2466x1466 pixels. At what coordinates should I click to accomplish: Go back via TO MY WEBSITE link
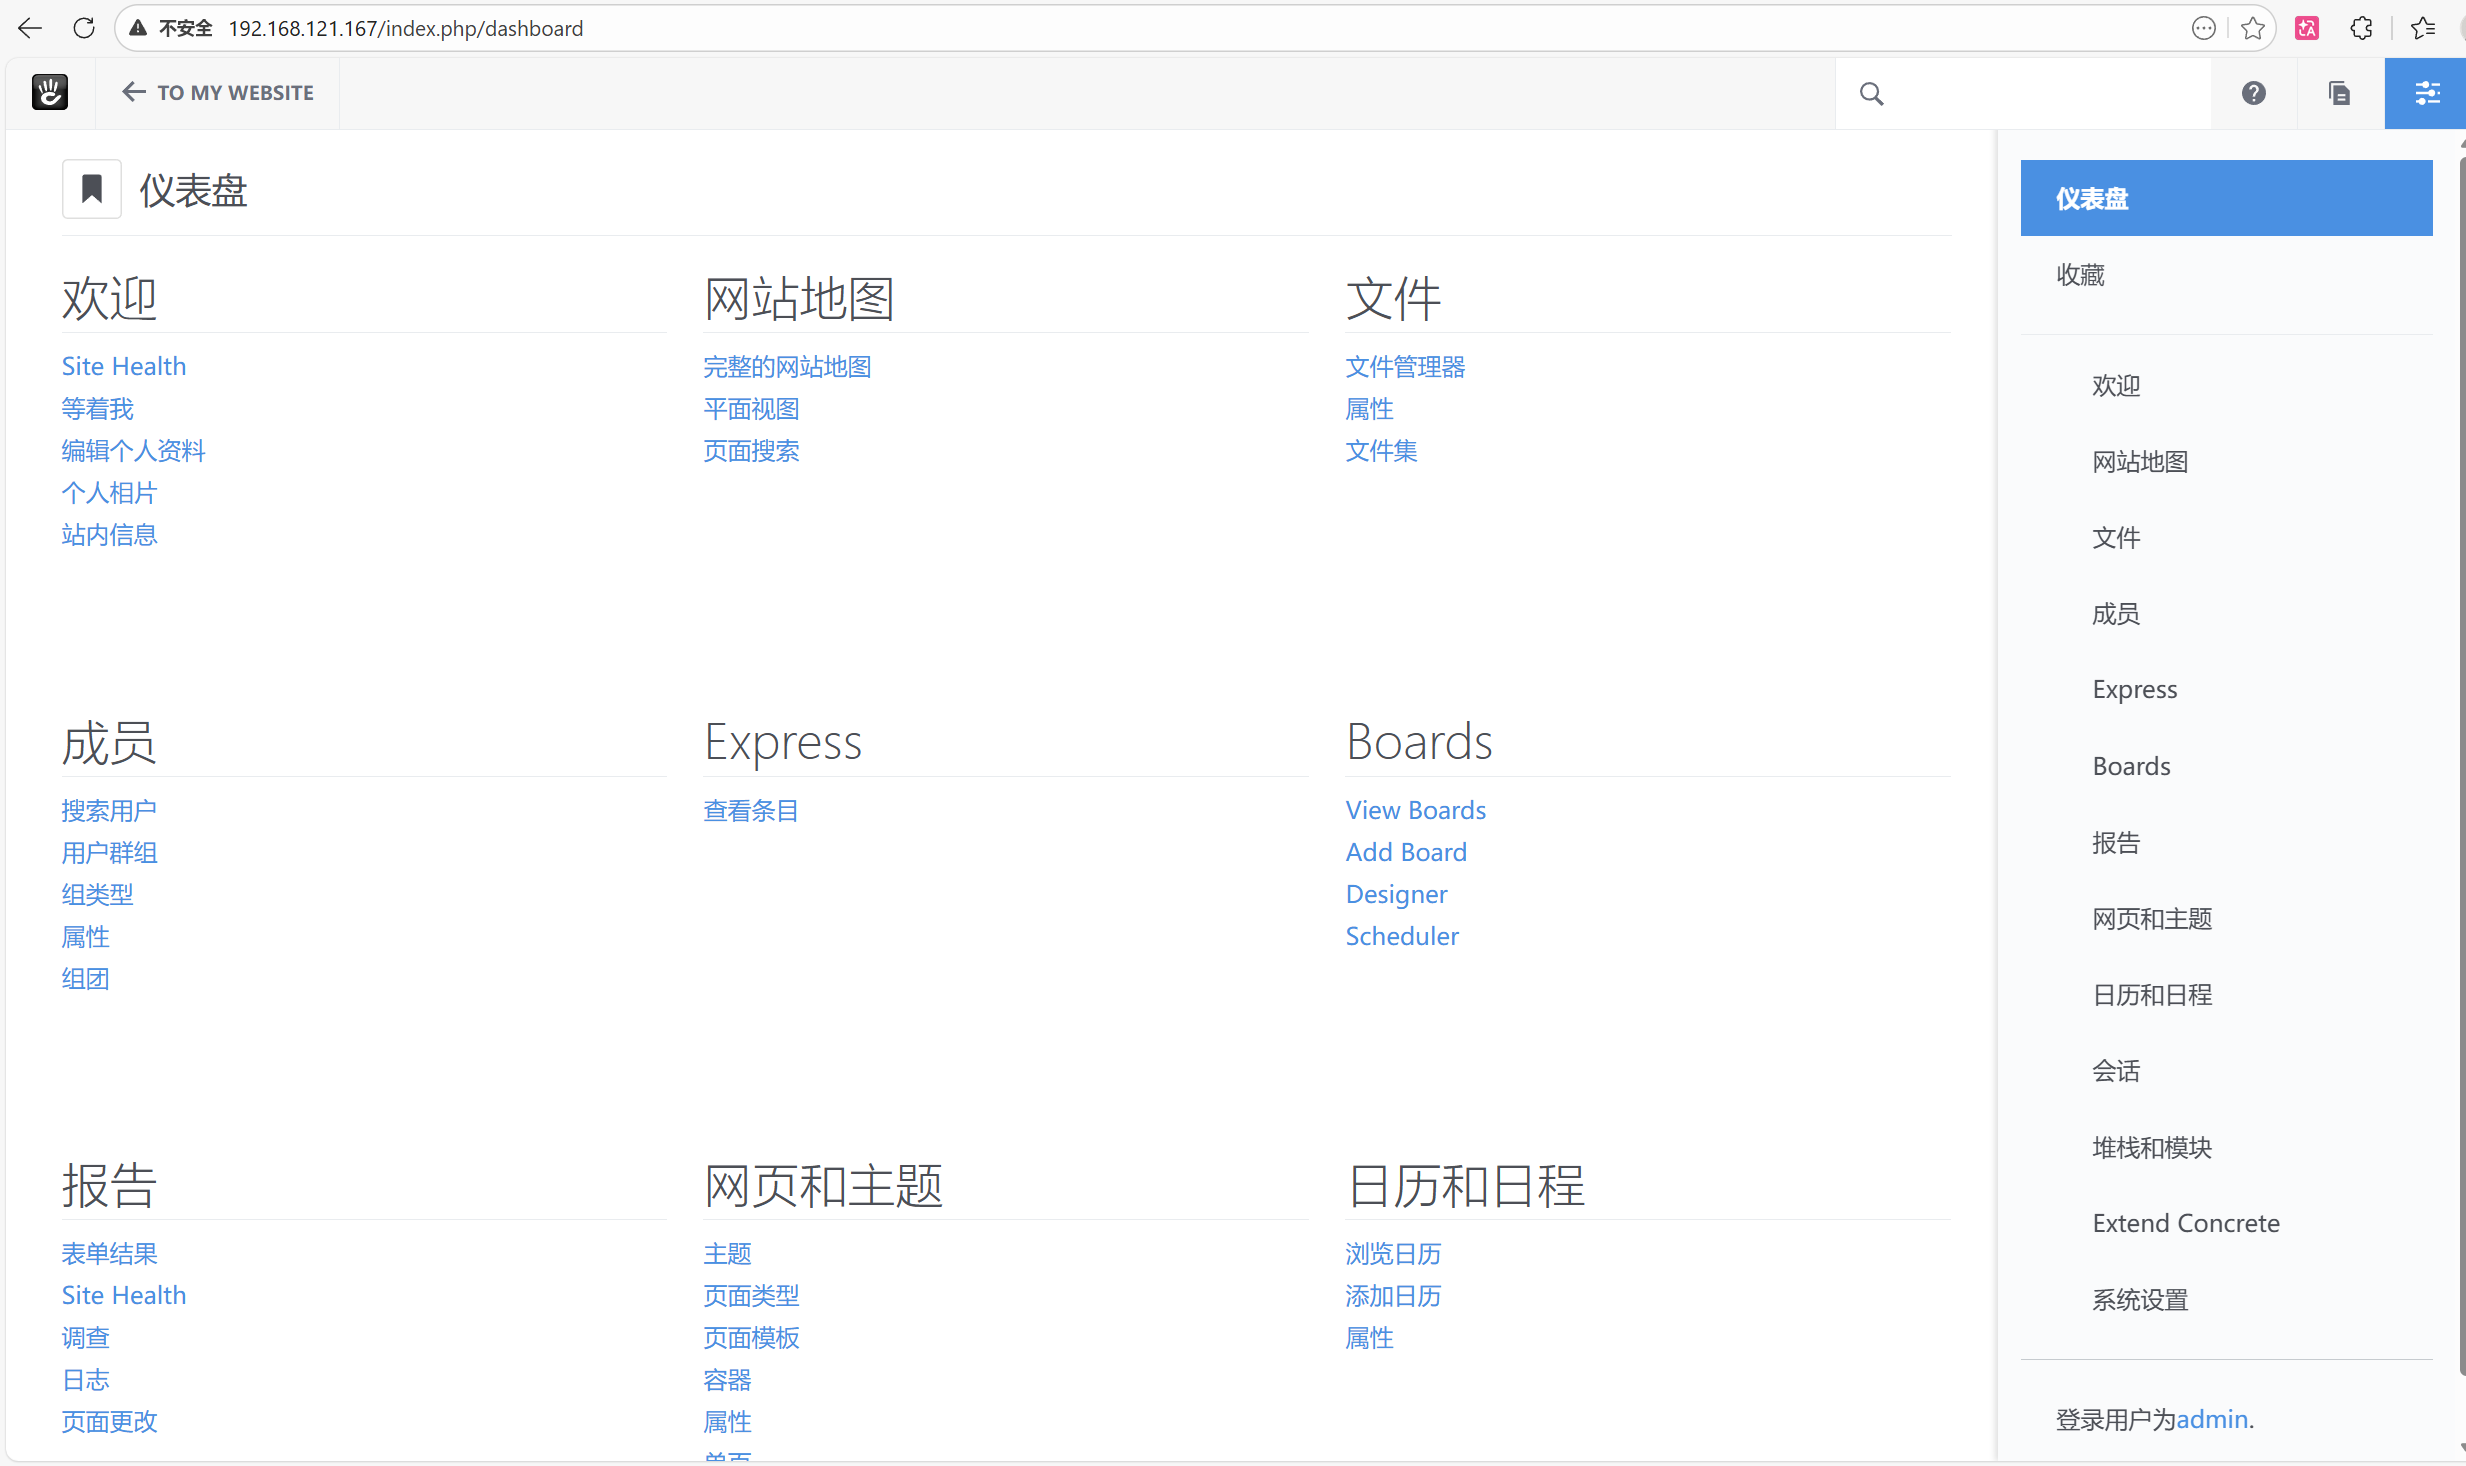(217, 92)
